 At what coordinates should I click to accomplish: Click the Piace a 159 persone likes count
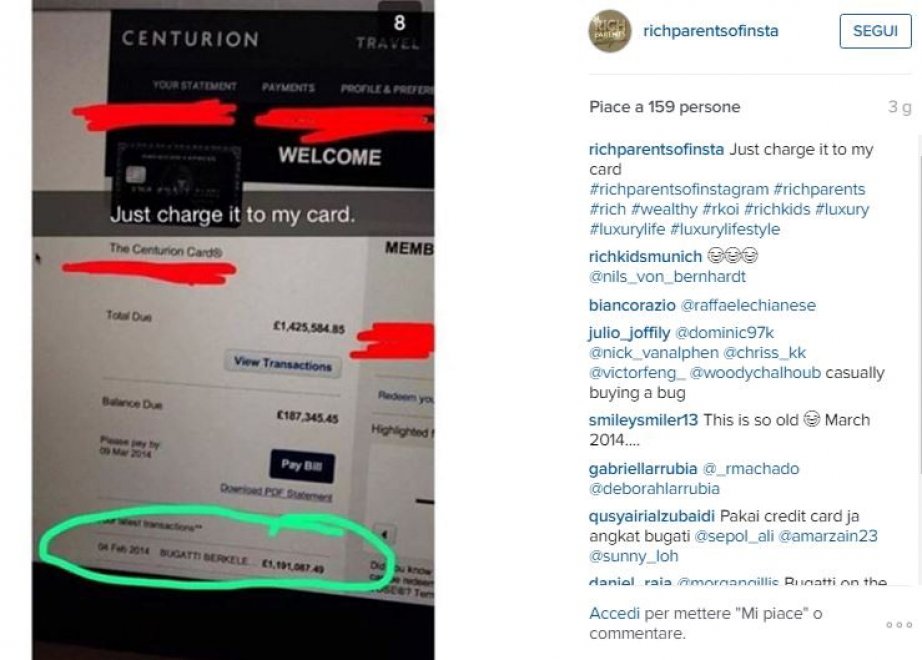coord(664,107)
